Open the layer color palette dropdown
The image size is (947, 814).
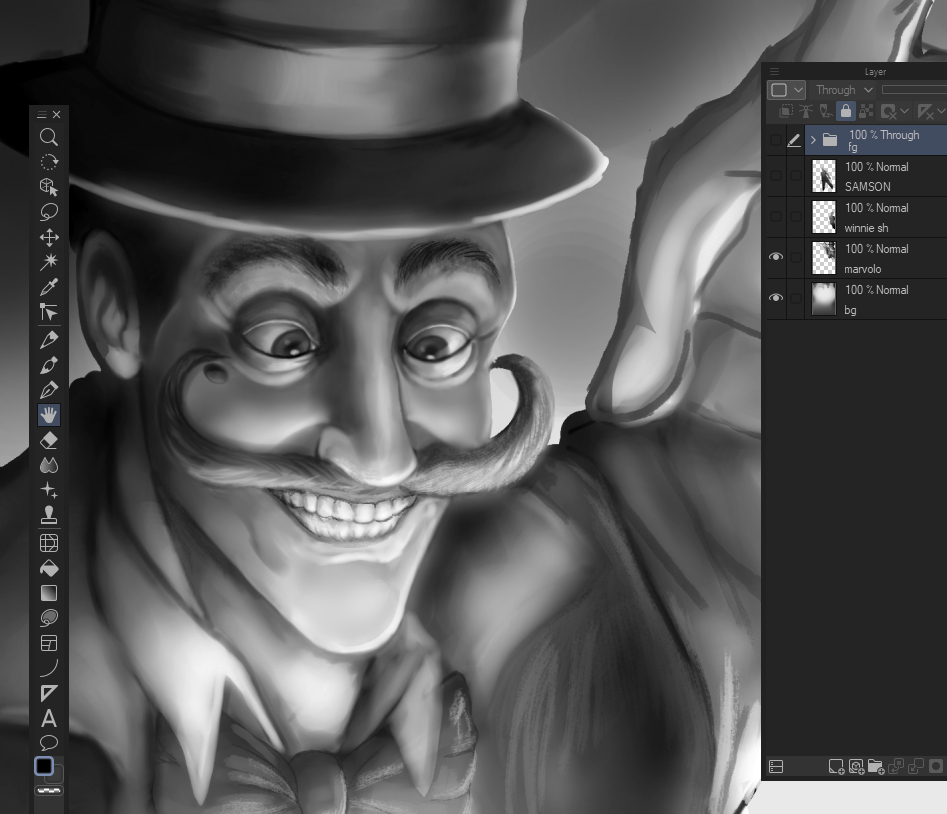(x=786, y=90)
